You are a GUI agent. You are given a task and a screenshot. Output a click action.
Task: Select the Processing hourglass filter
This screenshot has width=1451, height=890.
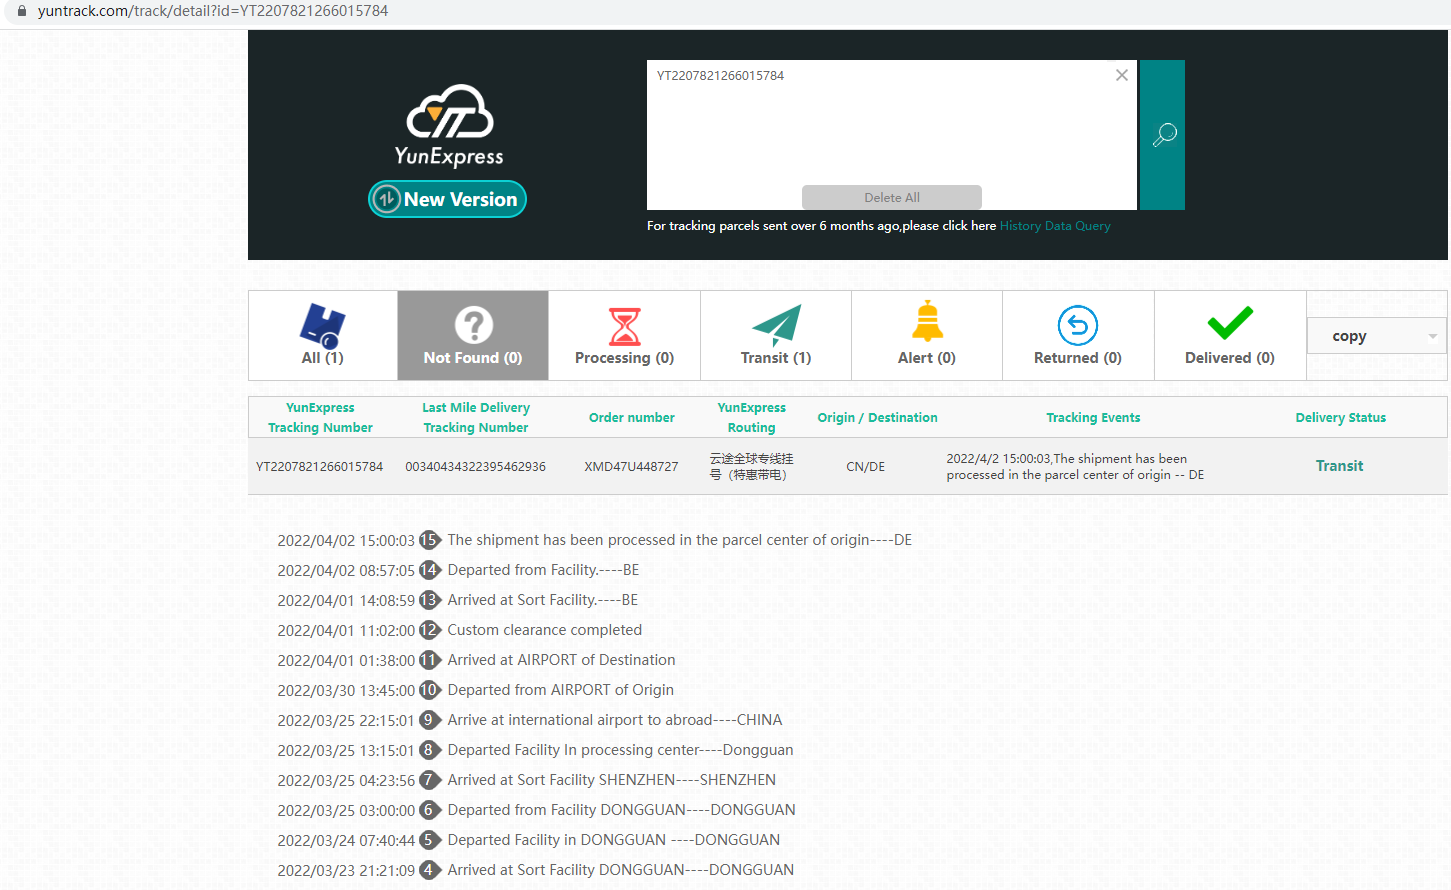pyautogui.click(x=624, y=335)
